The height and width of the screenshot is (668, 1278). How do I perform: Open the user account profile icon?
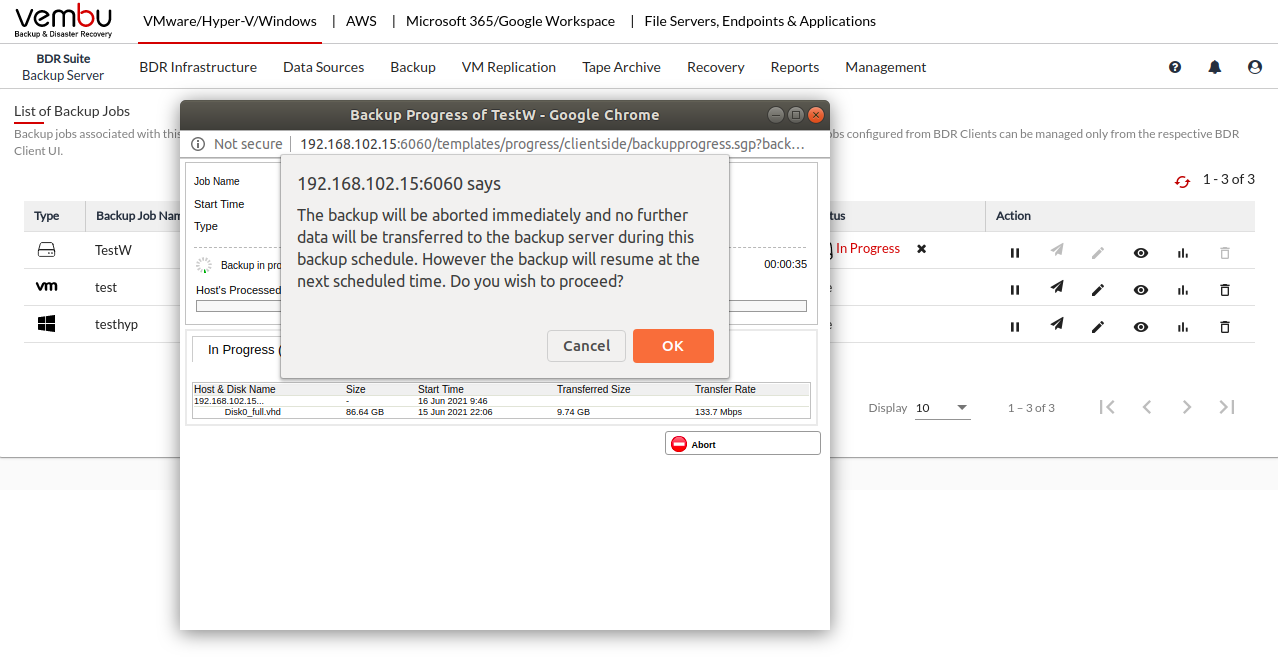point(1255,67)
